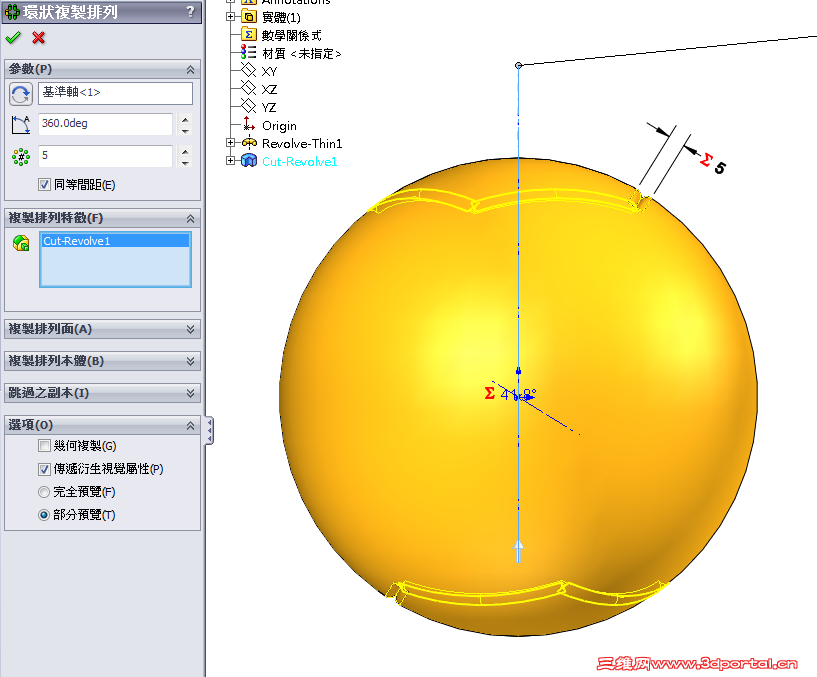This screenshot has width=817, height=677.
Task: Select the Revolve-Thin1 feature icon
Action: [249, 142]
